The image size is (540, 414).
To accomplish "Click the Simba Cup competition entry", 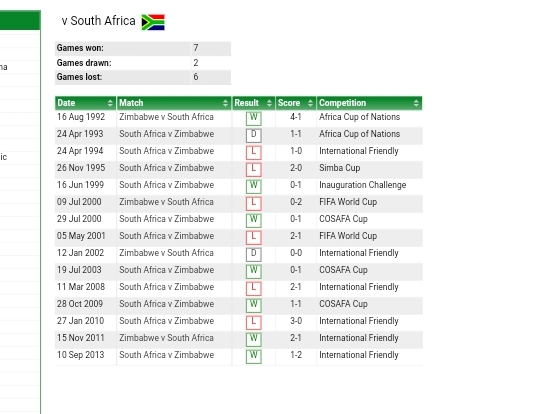I will tap(340, 168).
